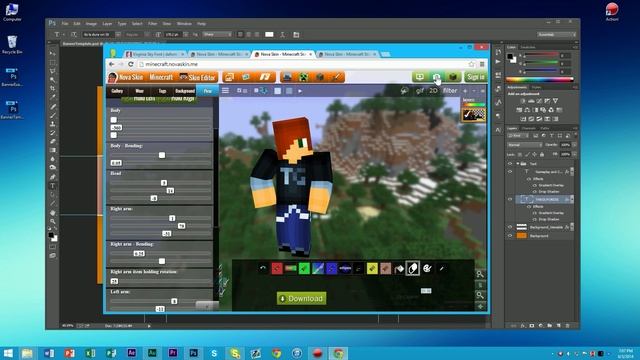Screen dimensions: 640x360
Task: Open the layer Opacity dropdown arrow
Action: click(x=574, y=145)
